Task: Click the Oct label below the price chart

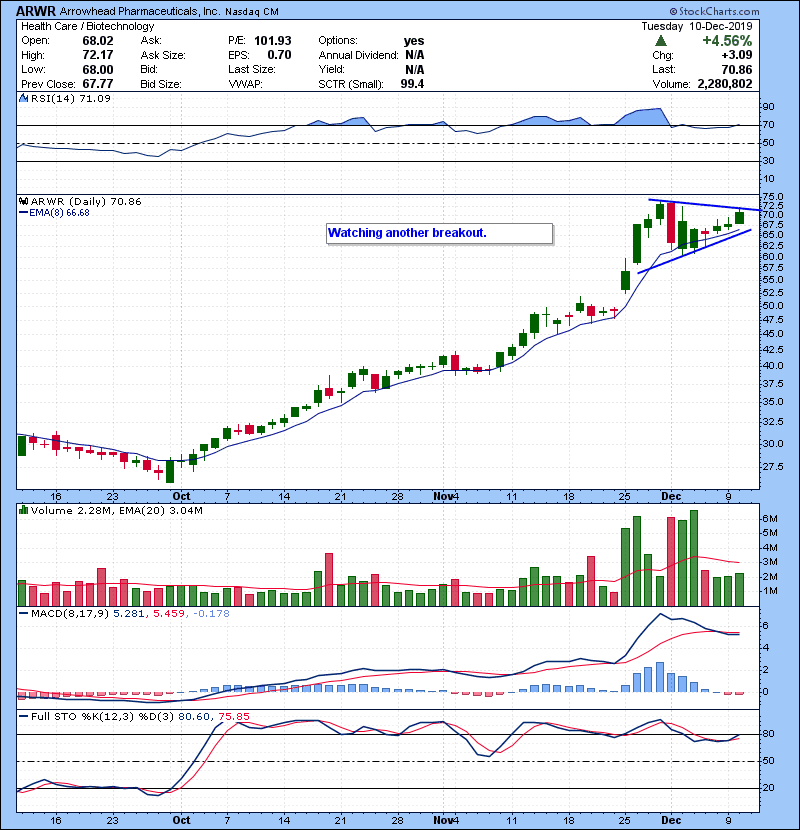Action: (x=182, y=495)
